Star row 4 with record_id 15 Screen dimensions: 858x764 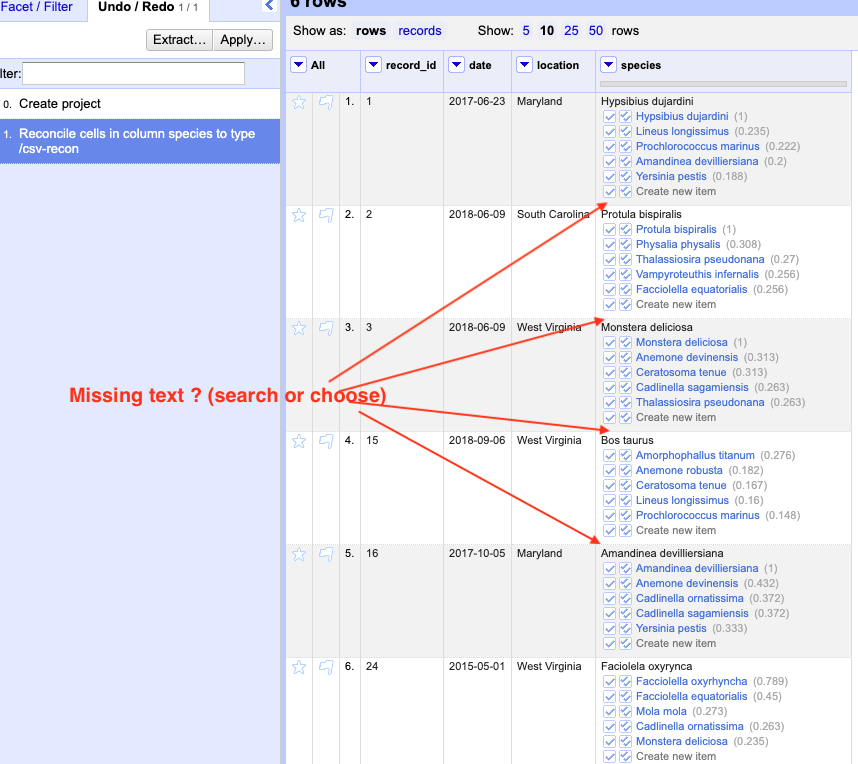click(x=299, y=441)
